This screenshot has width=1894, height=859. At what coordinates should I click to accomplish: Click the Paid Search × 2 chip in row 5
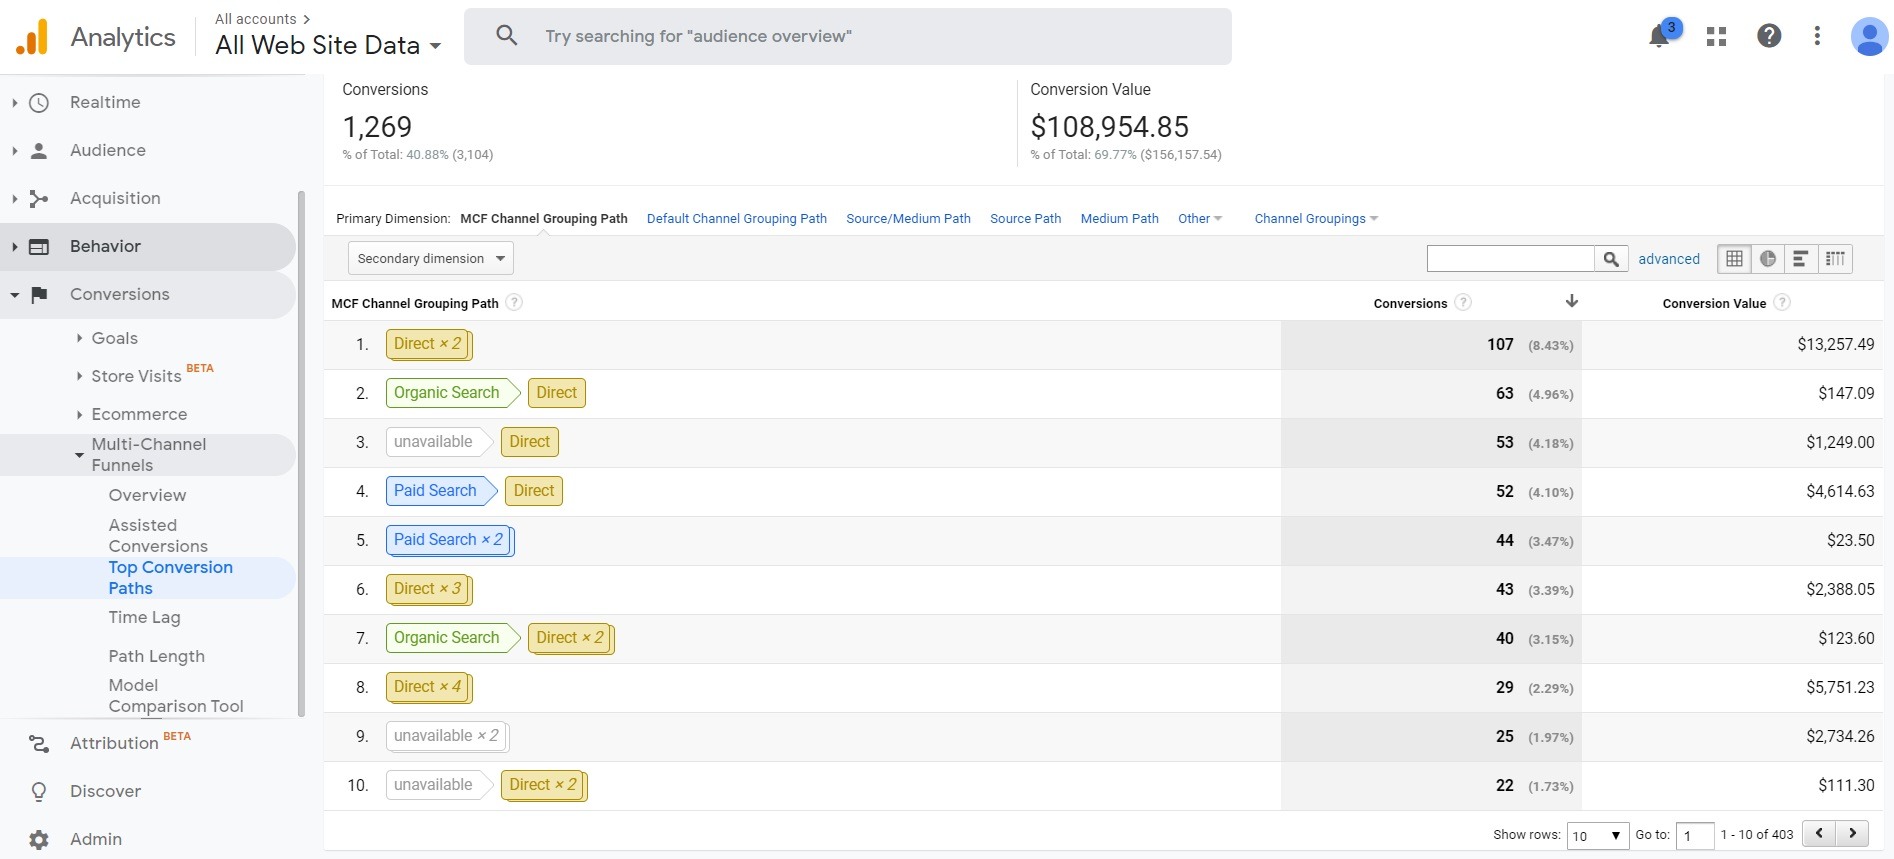pyautogui.click(x=449, y=540)
